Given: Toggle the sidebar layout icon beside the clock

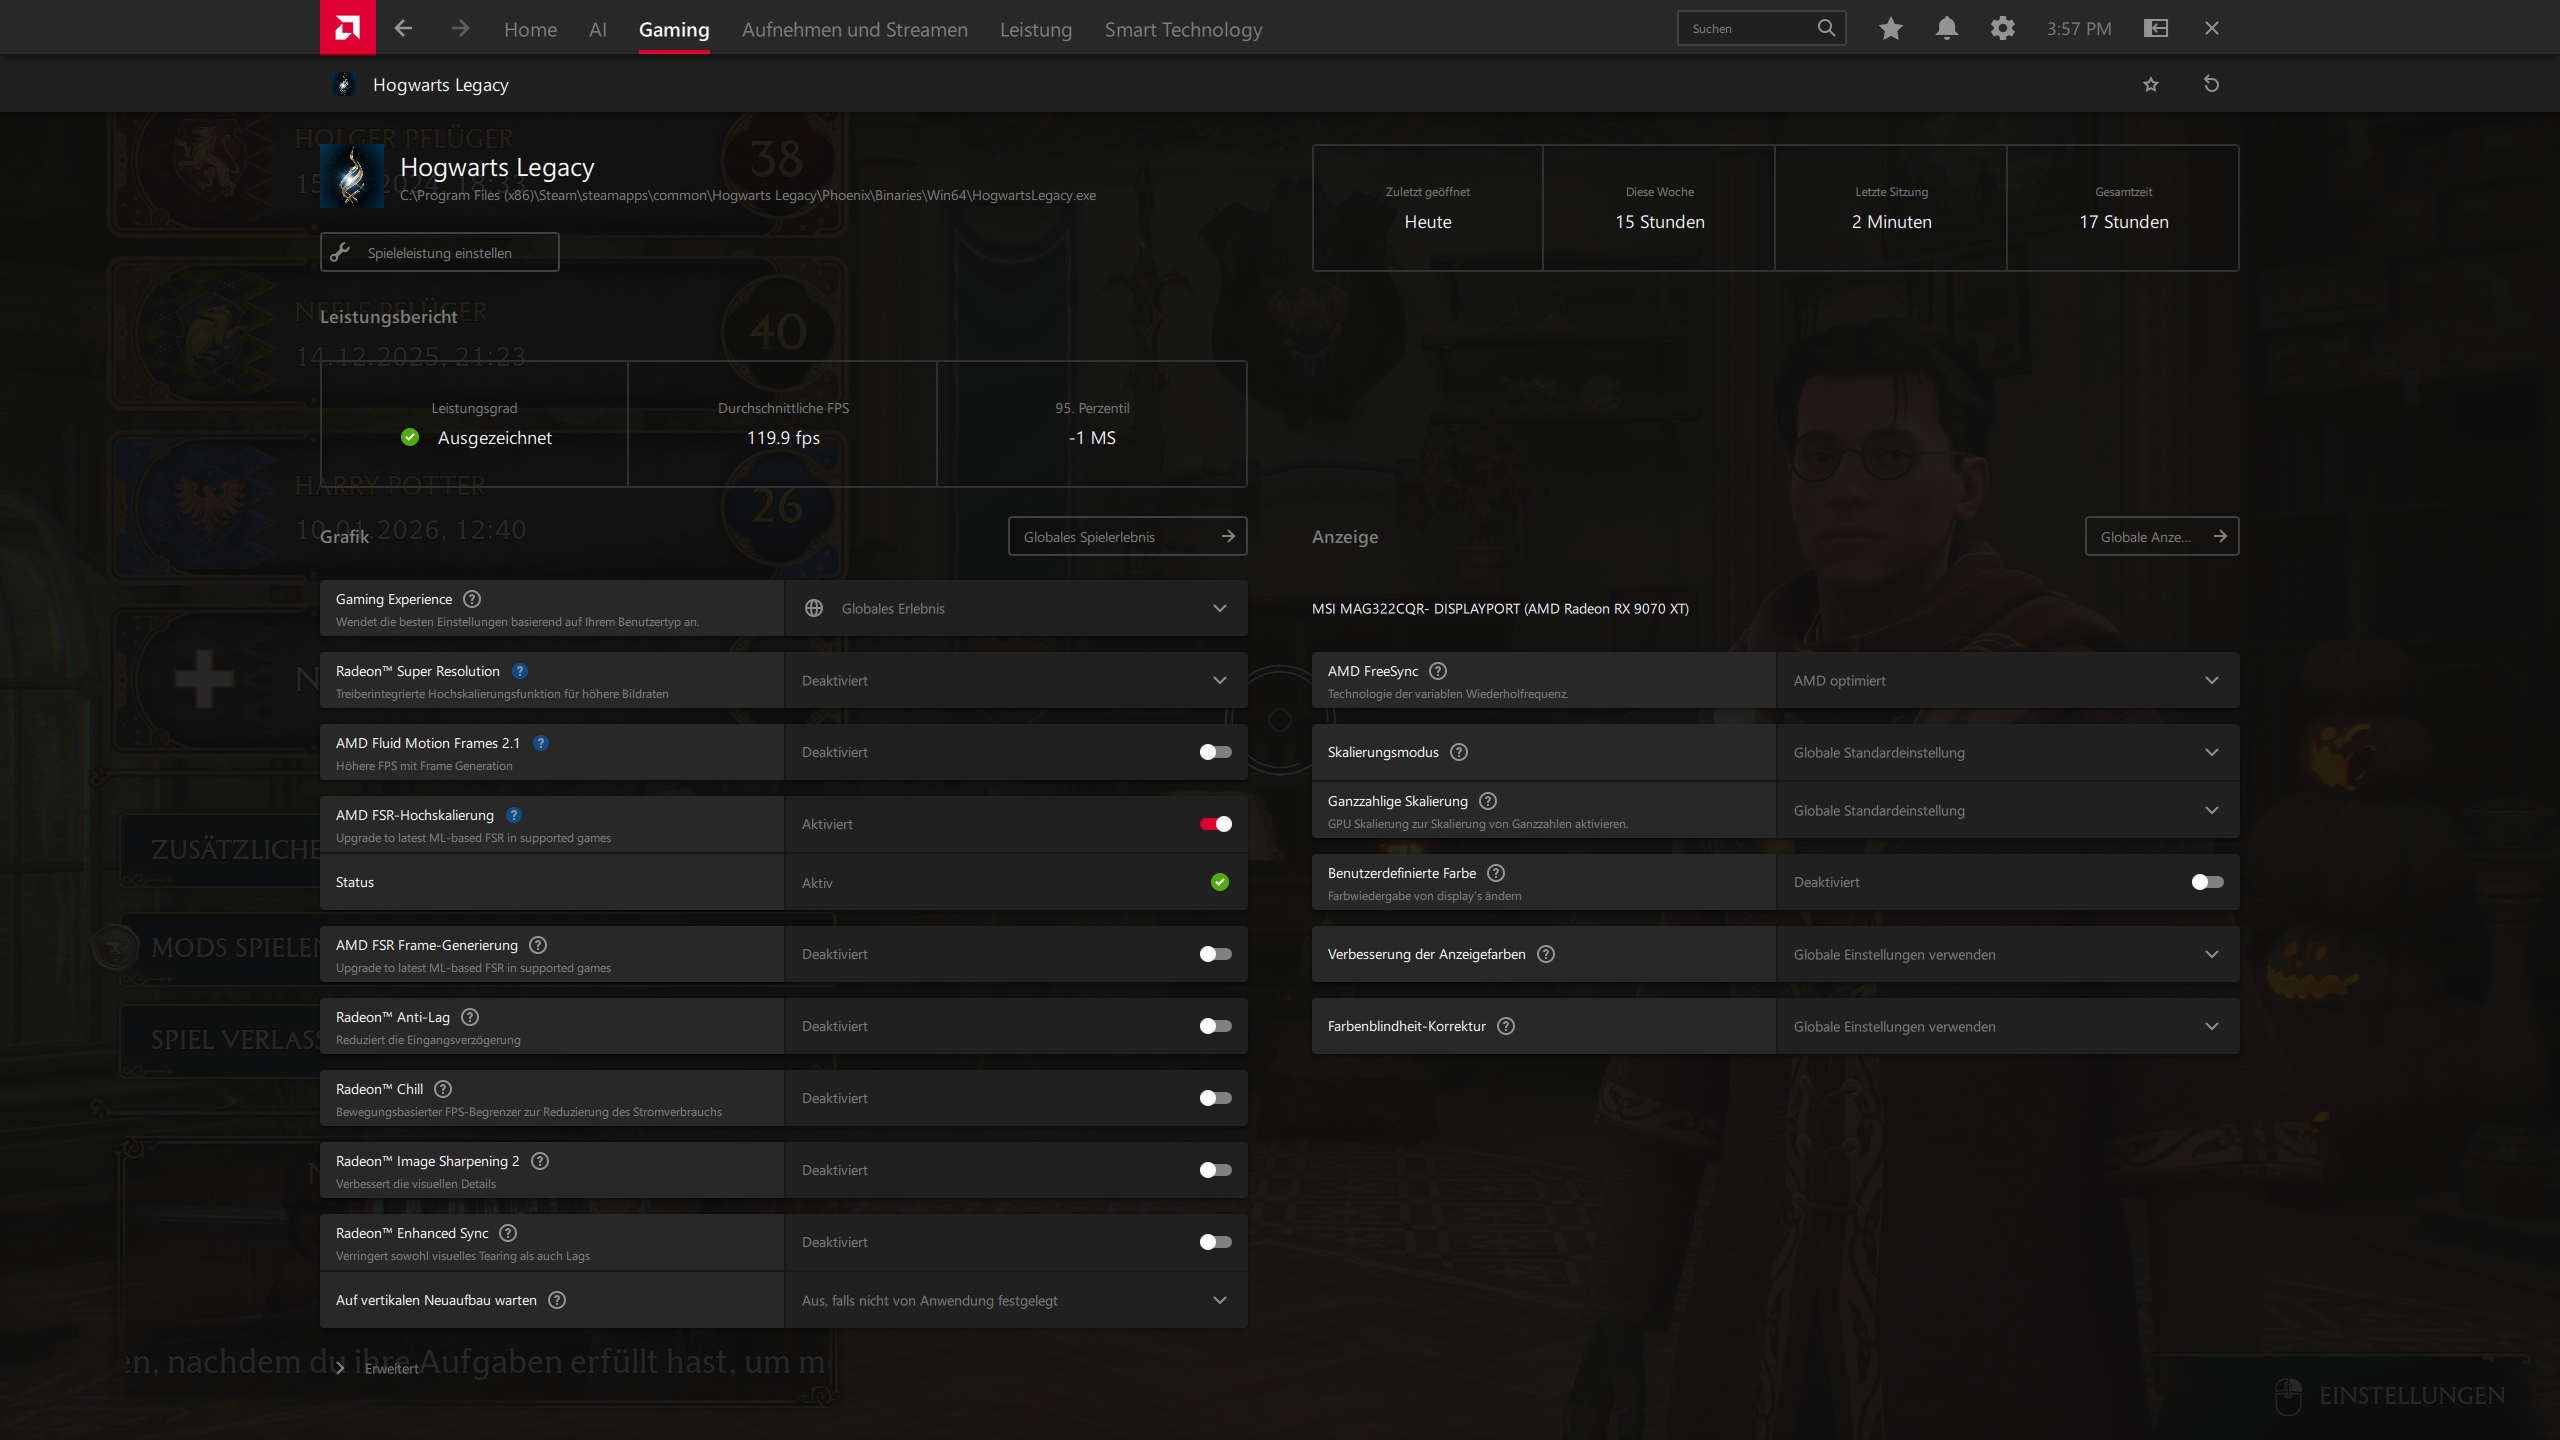Looking at the screenshot, I should (x=2155, y=28).
